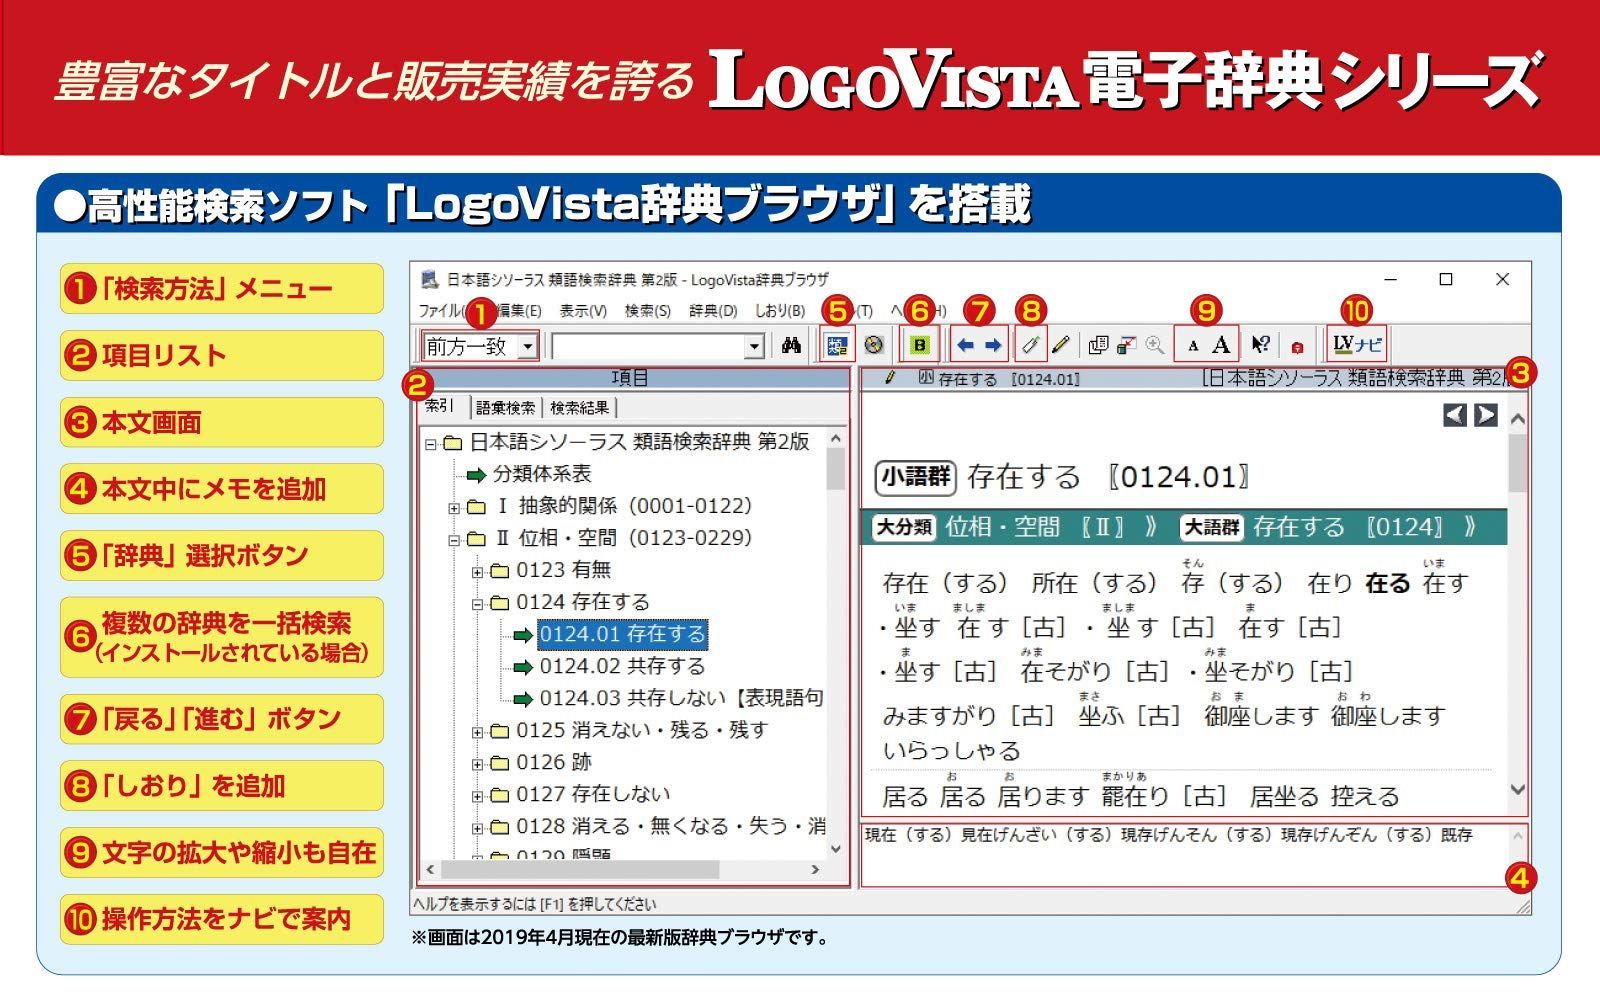Add a memo with the pencil icon
The height and width of the screenshot is (1000, 1600).
coord(1060,345)
